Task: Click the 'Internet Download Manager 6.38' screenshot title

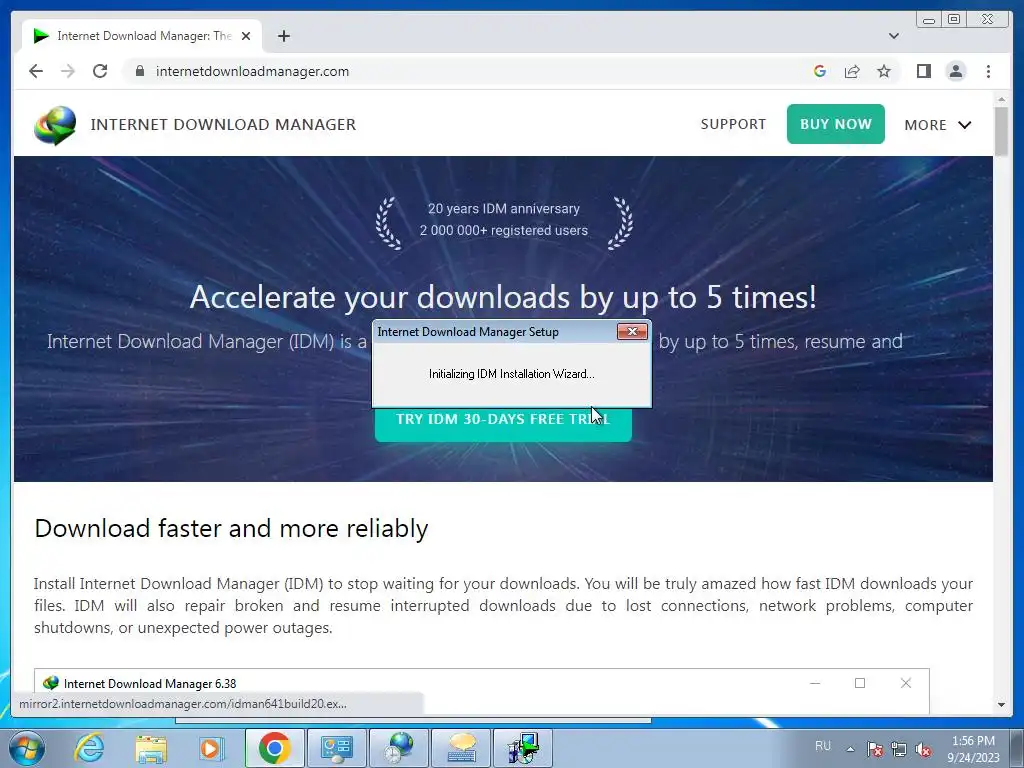Action: coord(150,684)
